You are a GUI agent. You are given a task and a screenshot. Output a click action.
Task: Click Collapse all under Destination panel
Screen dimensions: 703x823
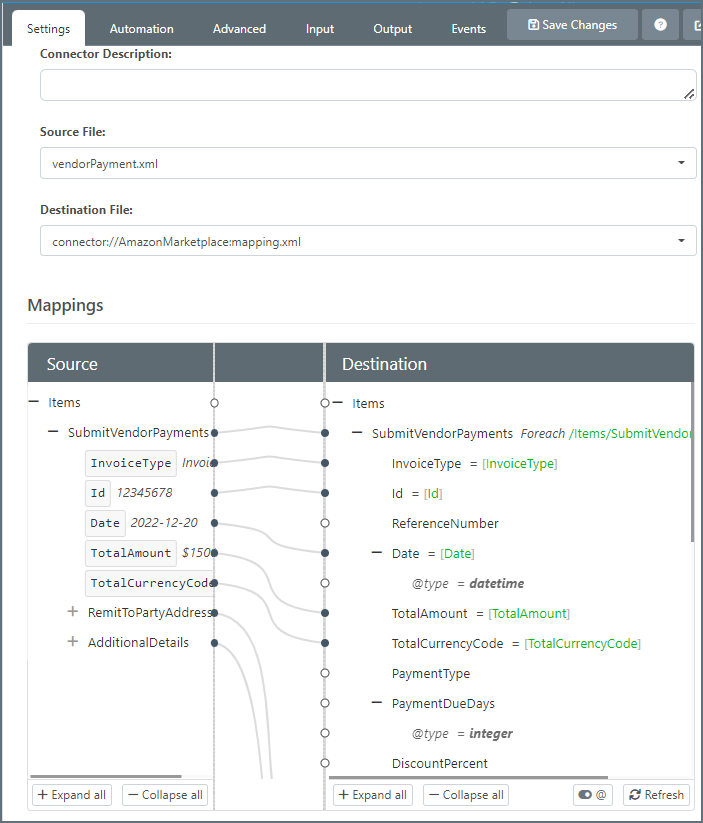pyautogui.click(x=466, y=795)
